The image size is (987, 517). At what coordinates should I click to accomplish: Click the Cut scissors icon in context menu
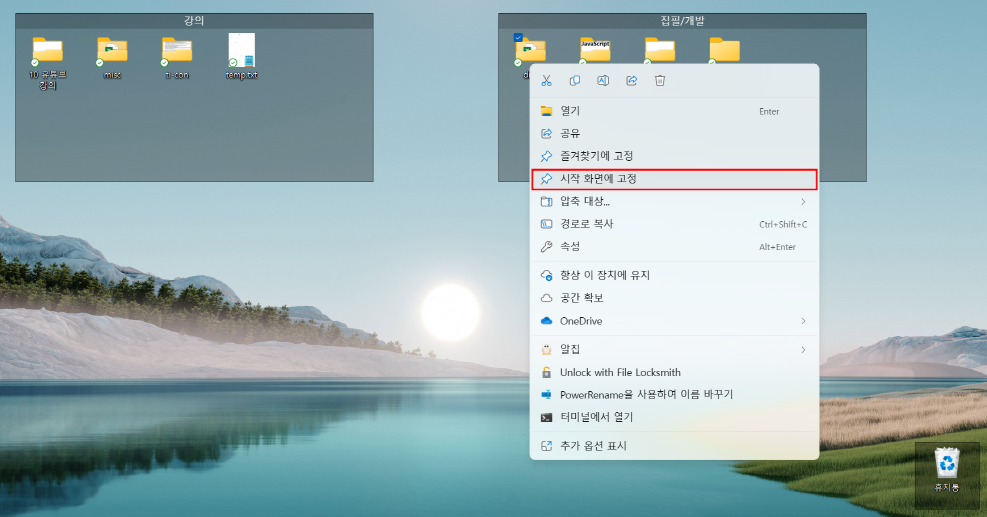click(x=546, y=81)
